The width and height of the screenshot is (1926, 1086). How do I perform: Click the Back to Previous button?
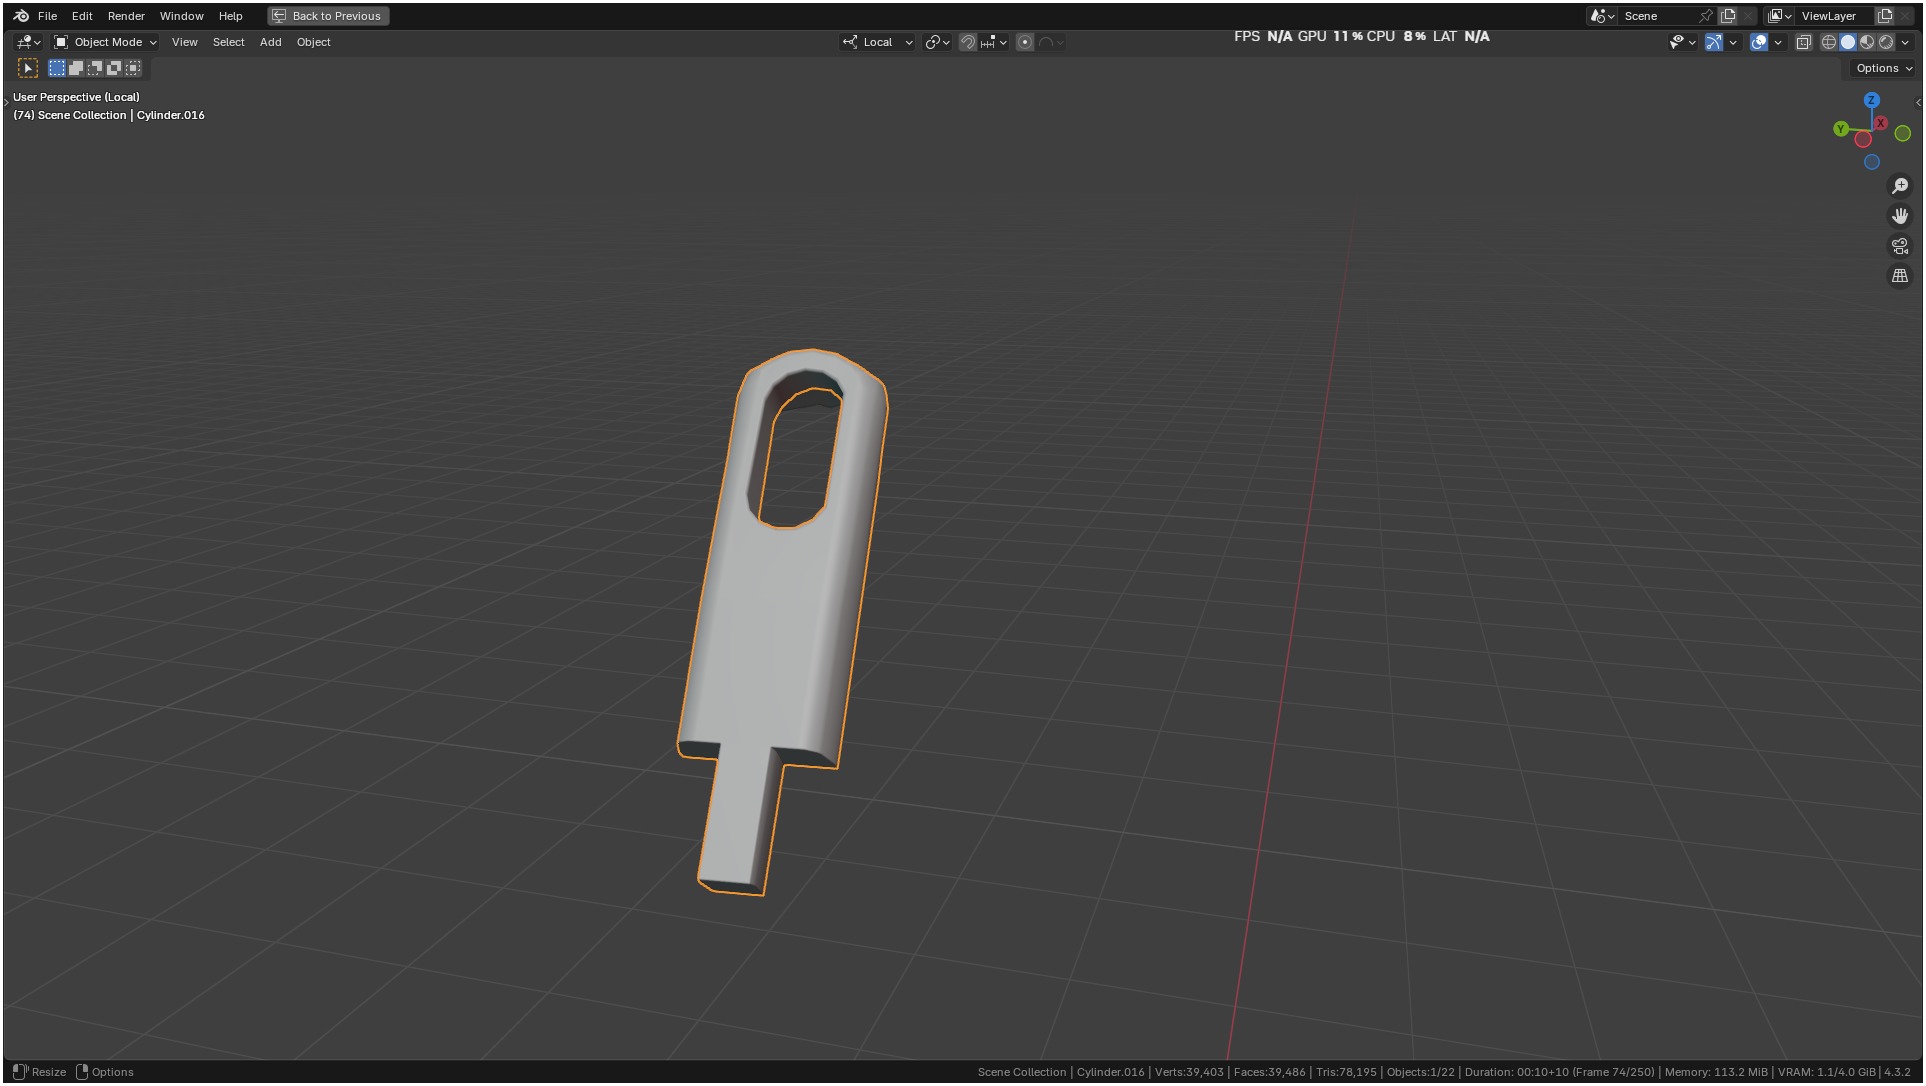pyautogui.click(x=328, y=16)
